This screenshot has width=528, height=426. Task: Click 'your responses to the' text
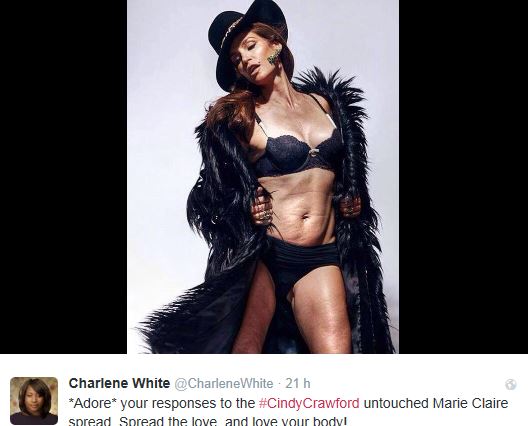pyautogui.click(x=188, y=403)
